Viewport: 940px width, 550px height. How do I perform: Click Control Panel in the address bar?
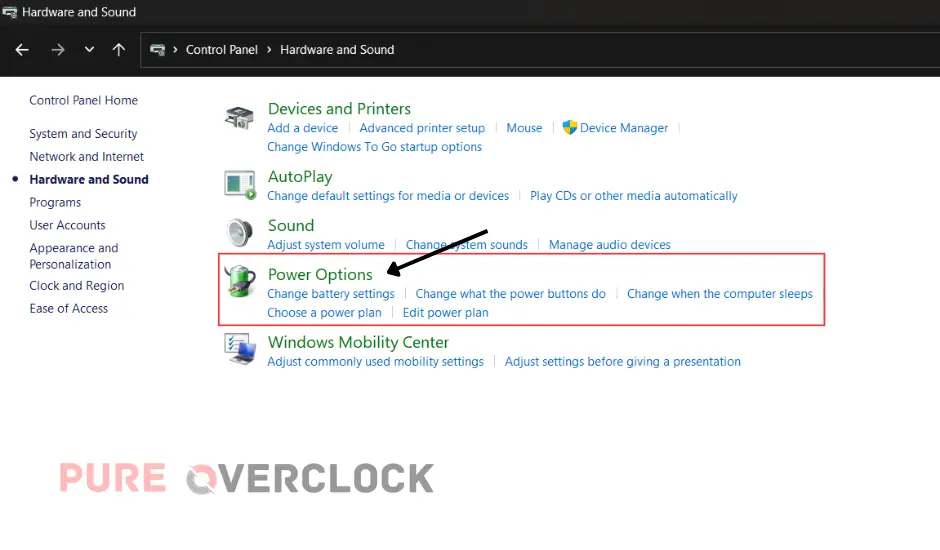(x=221, y=50)
